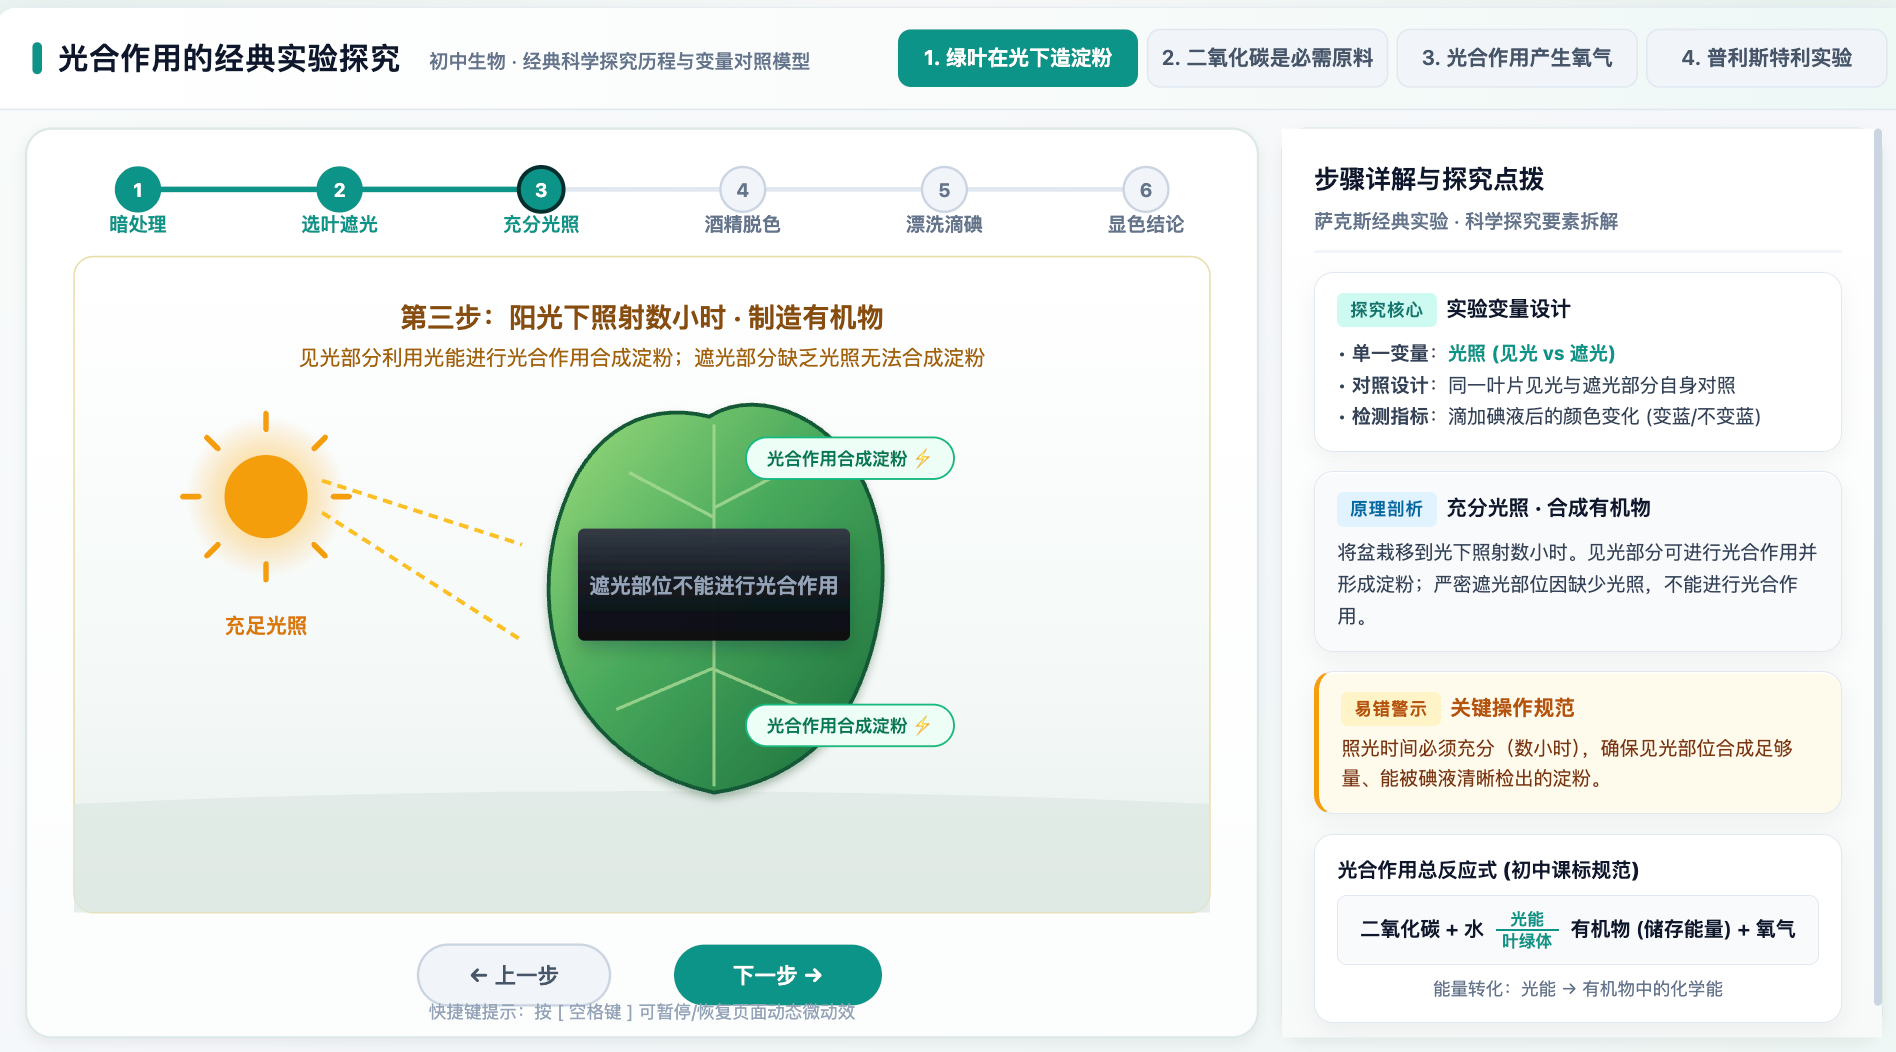Select step 3 充分光照 circle
The image size is (1896, 1052).
point(541,190)
